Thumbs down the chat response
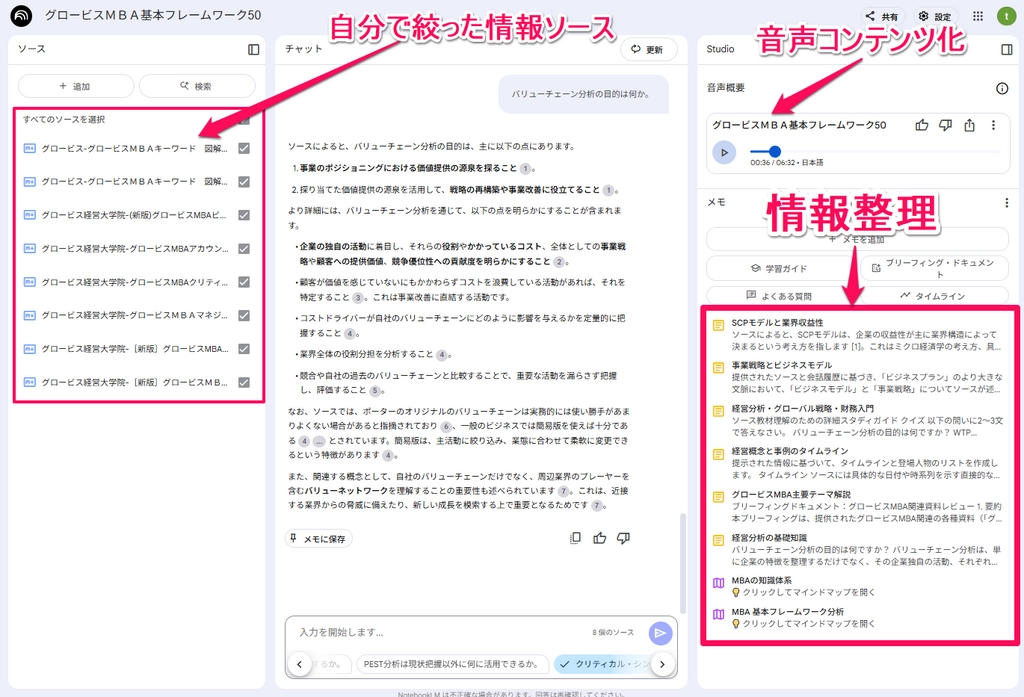The height and width of the screenshot is (697, 1024). point(624,538)
